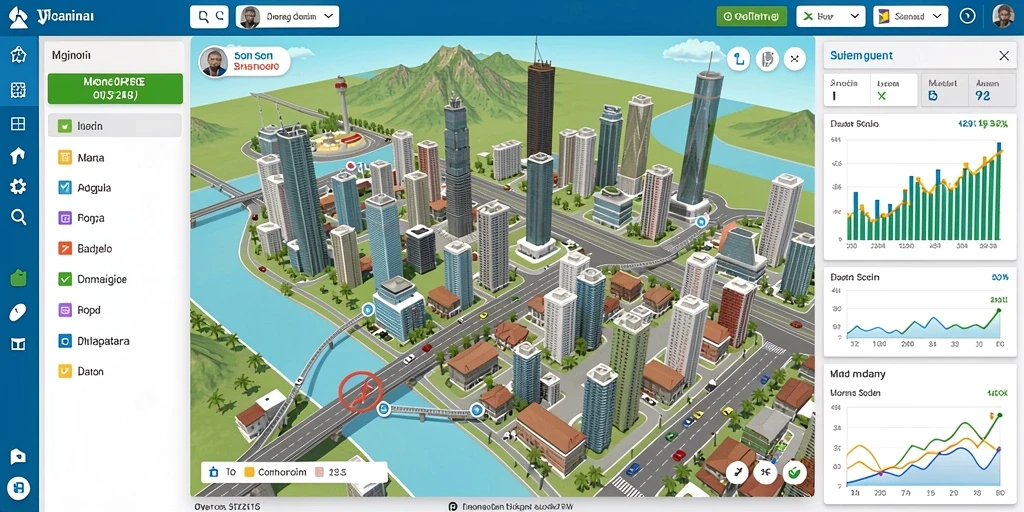Switch to the Madel tab

pos(942,89)
